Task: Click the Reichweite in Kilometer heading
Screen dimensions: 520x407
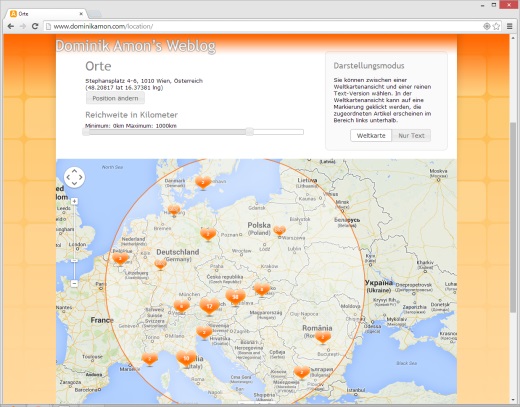Action: [131, 115]
